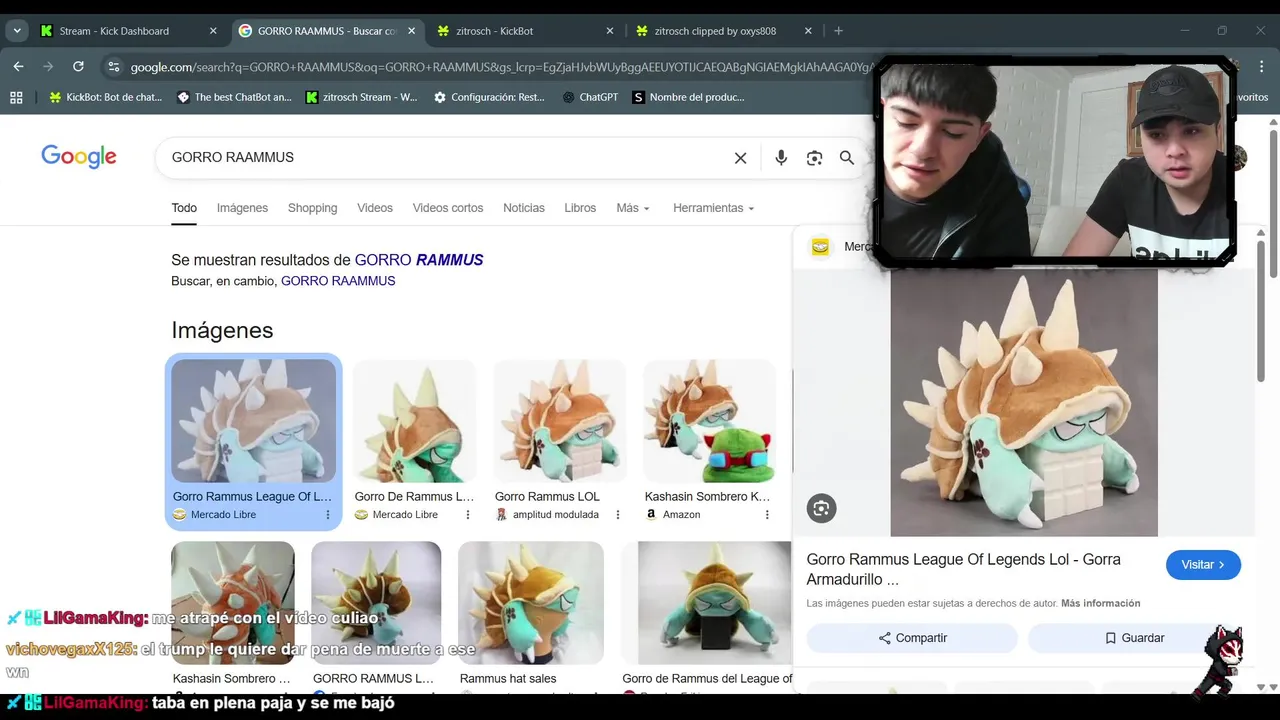
Task: Open Configuración: Rest bookmark
Action: tap(489, 97)
